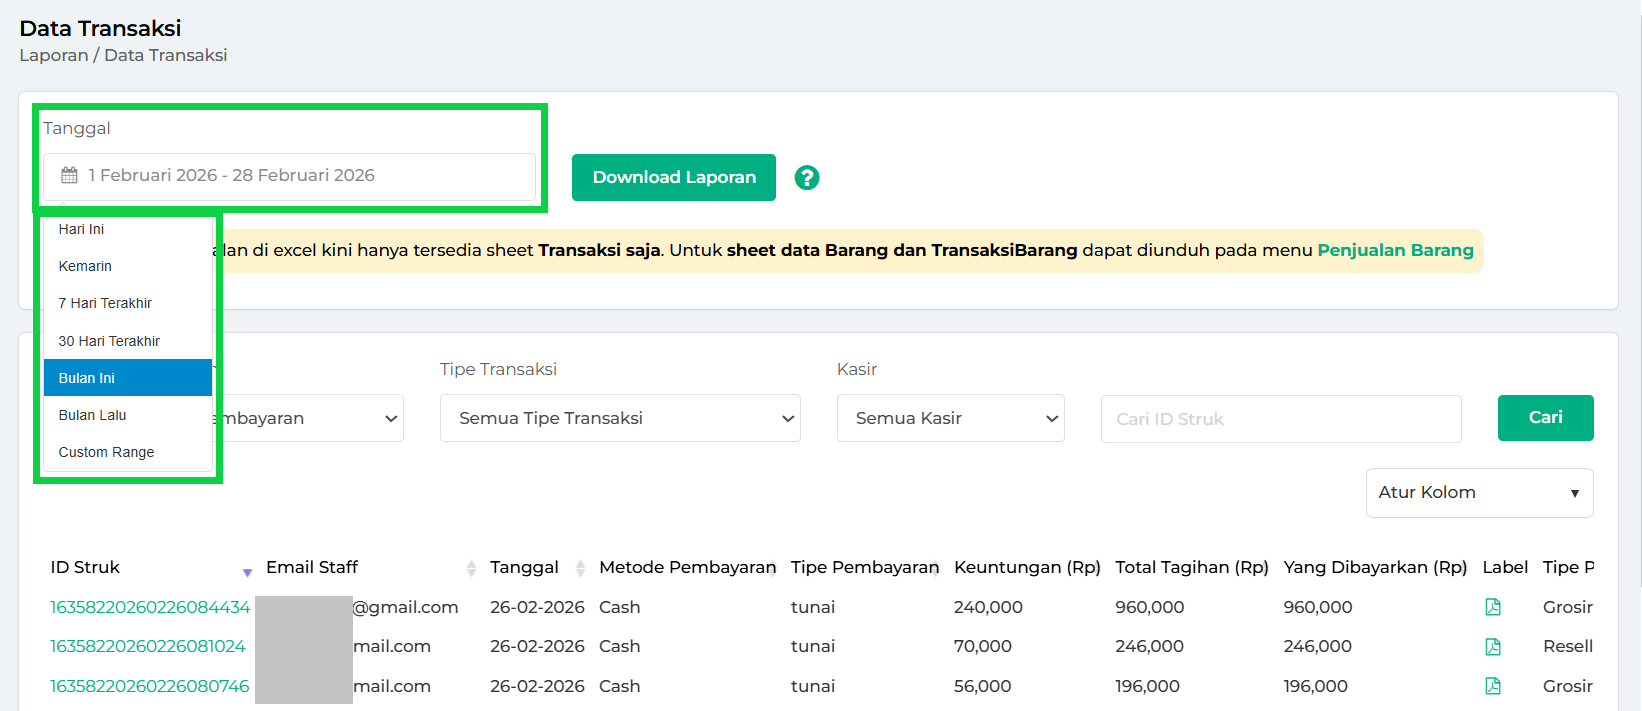Screen dimensions: 1642x711
Task: Click calendar icon in date field
Action: [69, 176]
